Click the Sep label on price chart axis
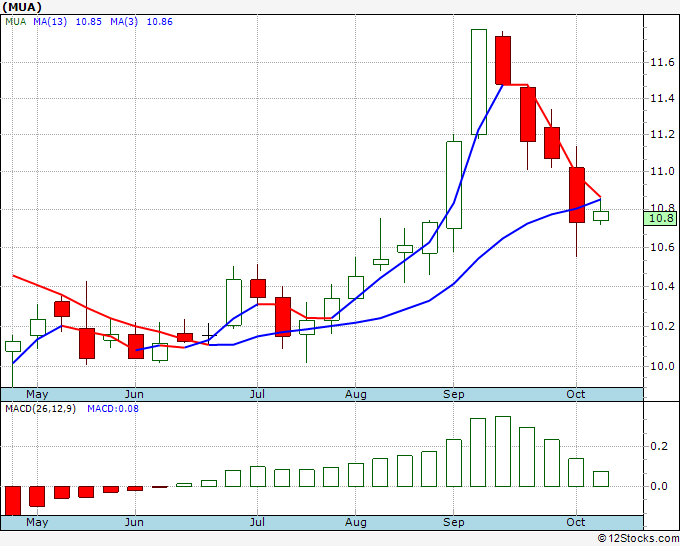 453,395
